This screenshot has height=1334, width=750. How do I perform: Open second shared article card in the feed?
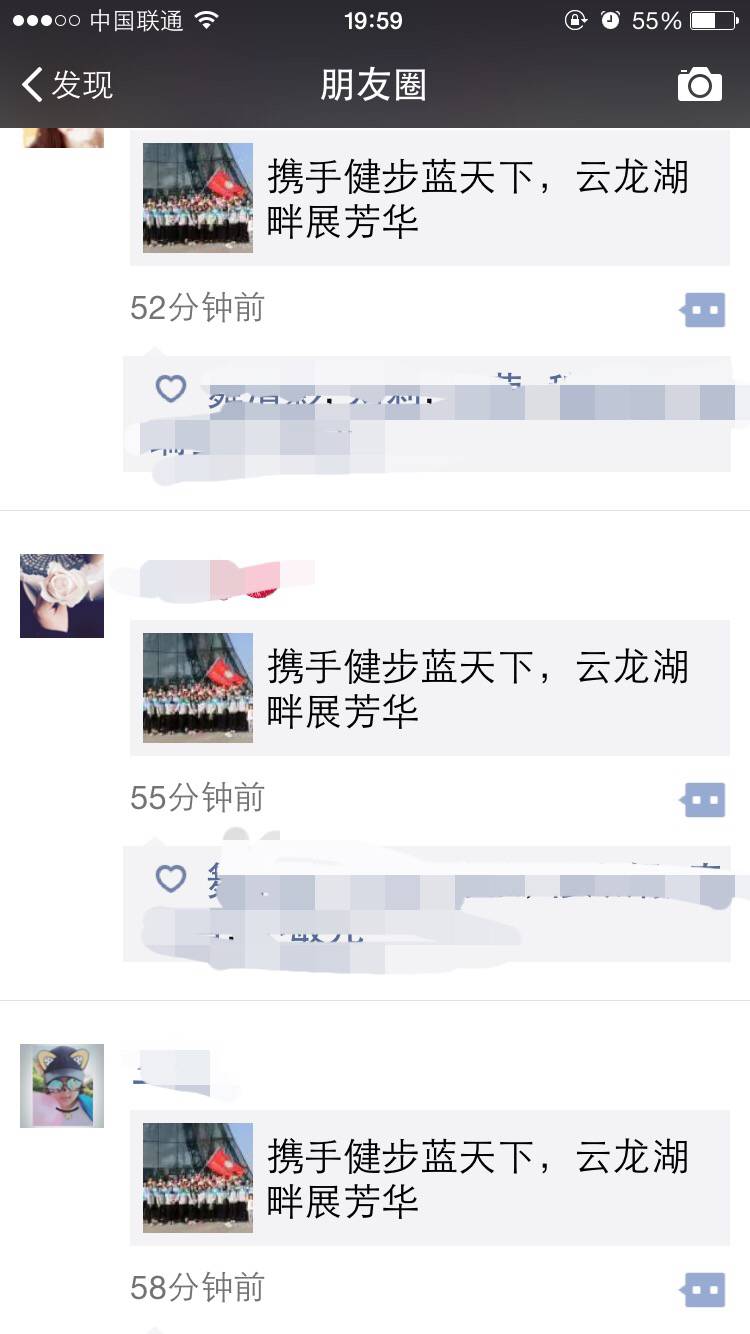point(430,688)
